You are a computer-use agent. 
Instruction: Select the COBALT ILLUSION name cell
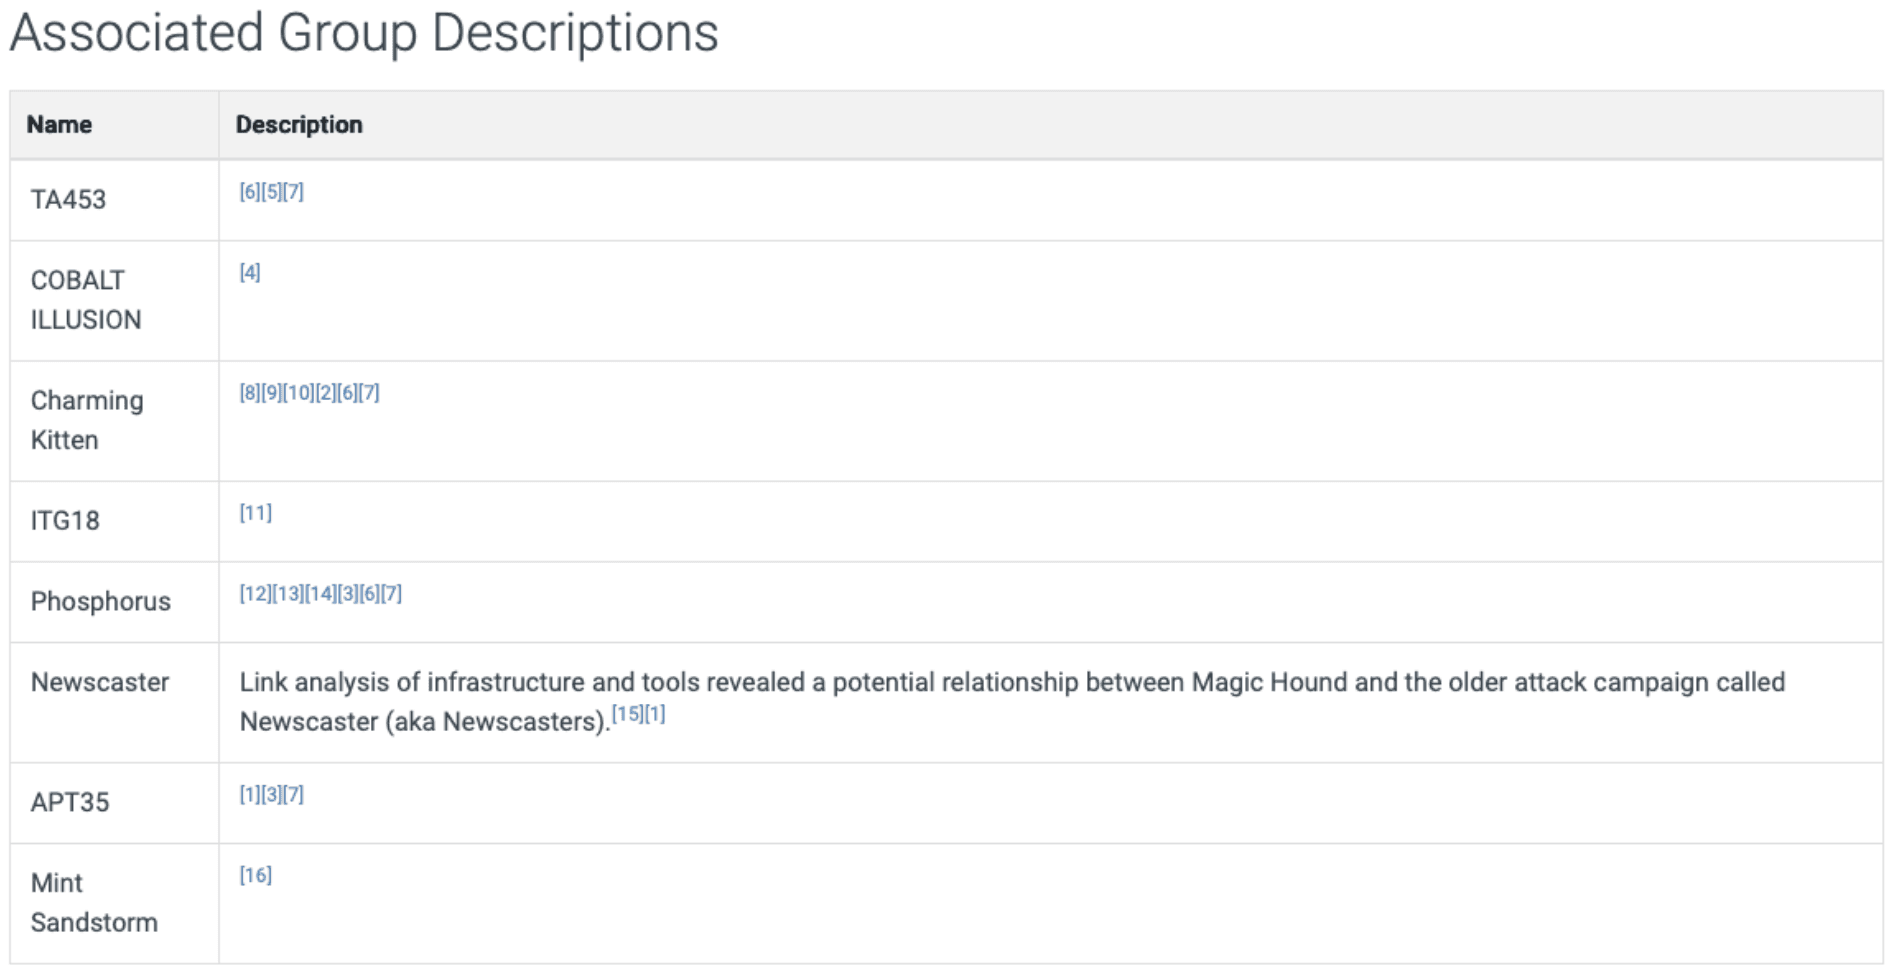coord(86,300)
